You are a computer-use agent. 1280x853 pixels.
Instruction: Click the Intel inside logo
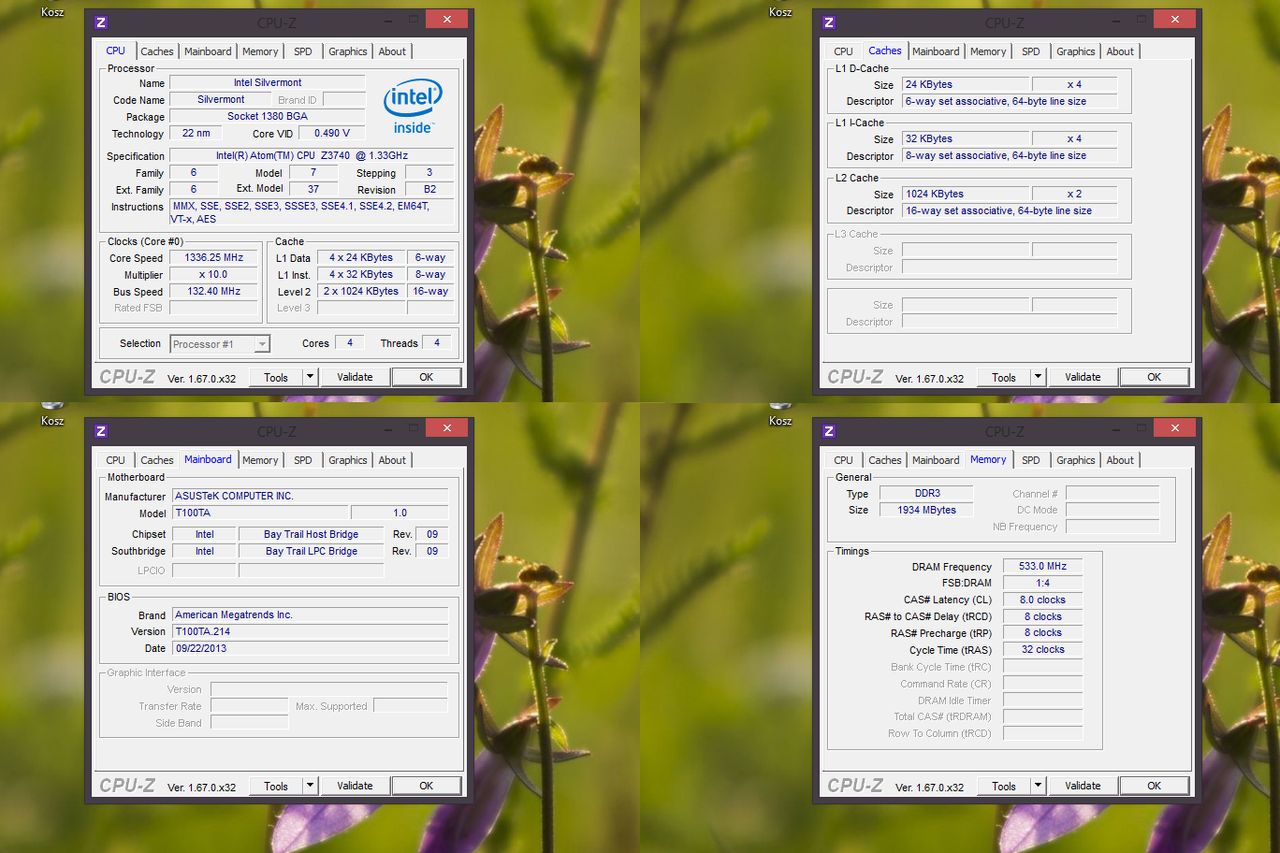pyautogui.click(x=413, y=106)
